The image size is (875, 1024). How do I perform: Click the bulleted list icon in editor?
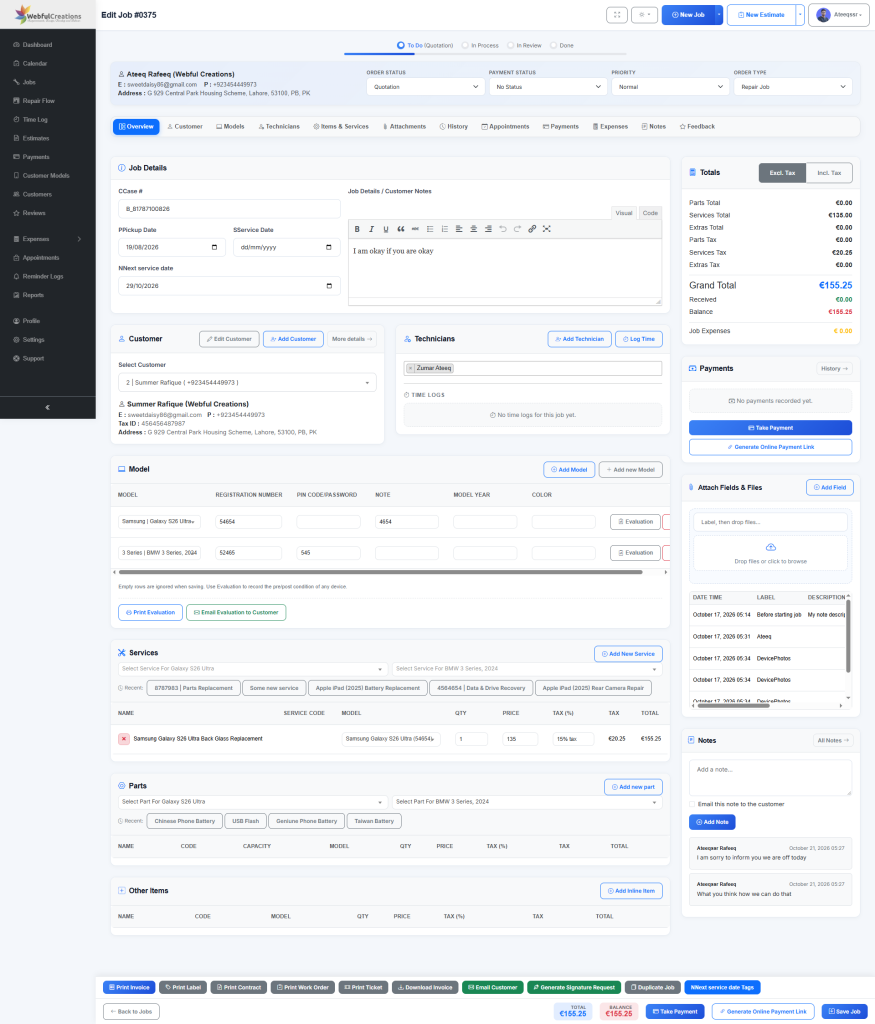(x=430, y=229)
